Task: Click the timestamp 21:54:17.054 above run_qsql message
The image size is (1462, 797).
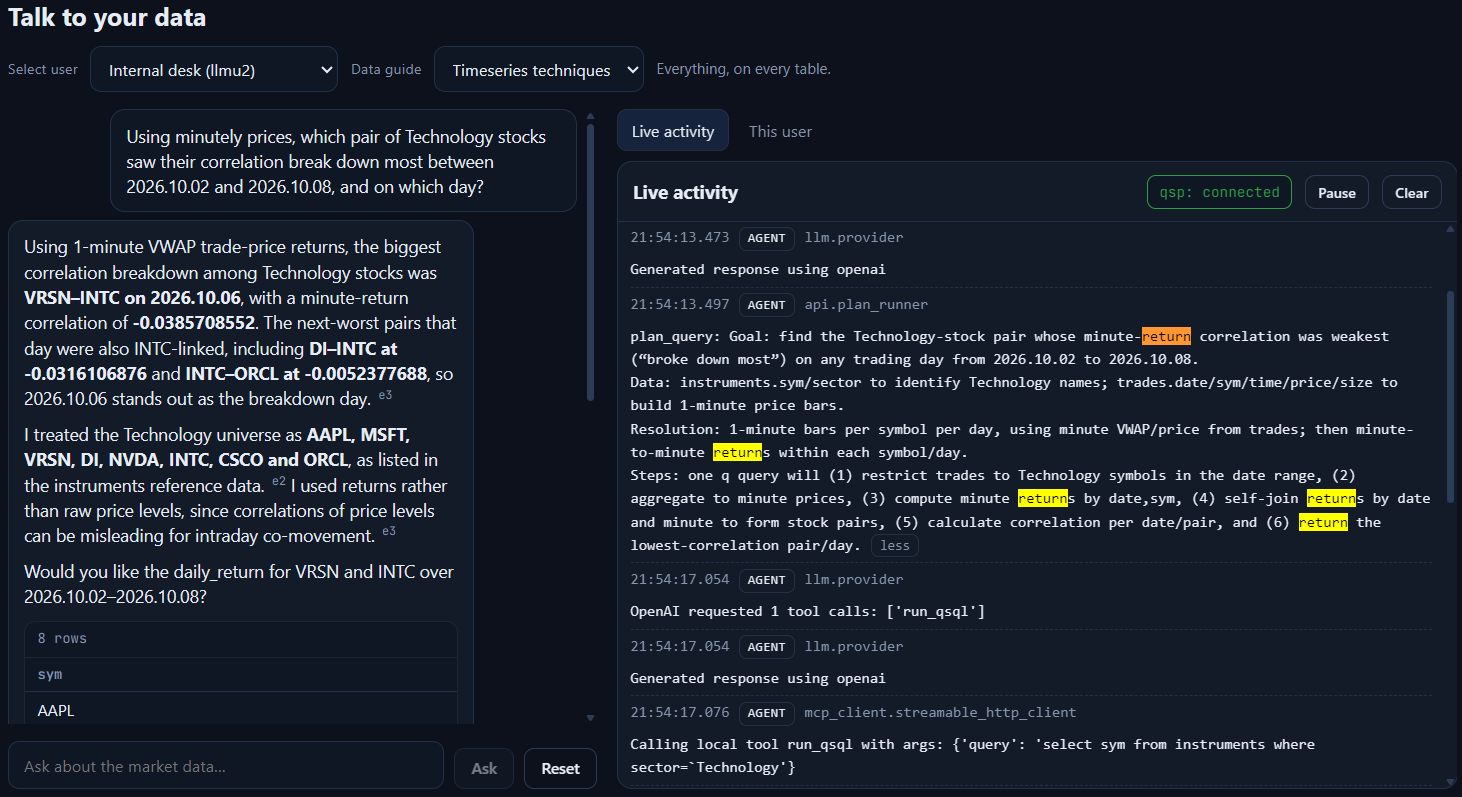Action: pyautogui.click(x=679, y=580)
